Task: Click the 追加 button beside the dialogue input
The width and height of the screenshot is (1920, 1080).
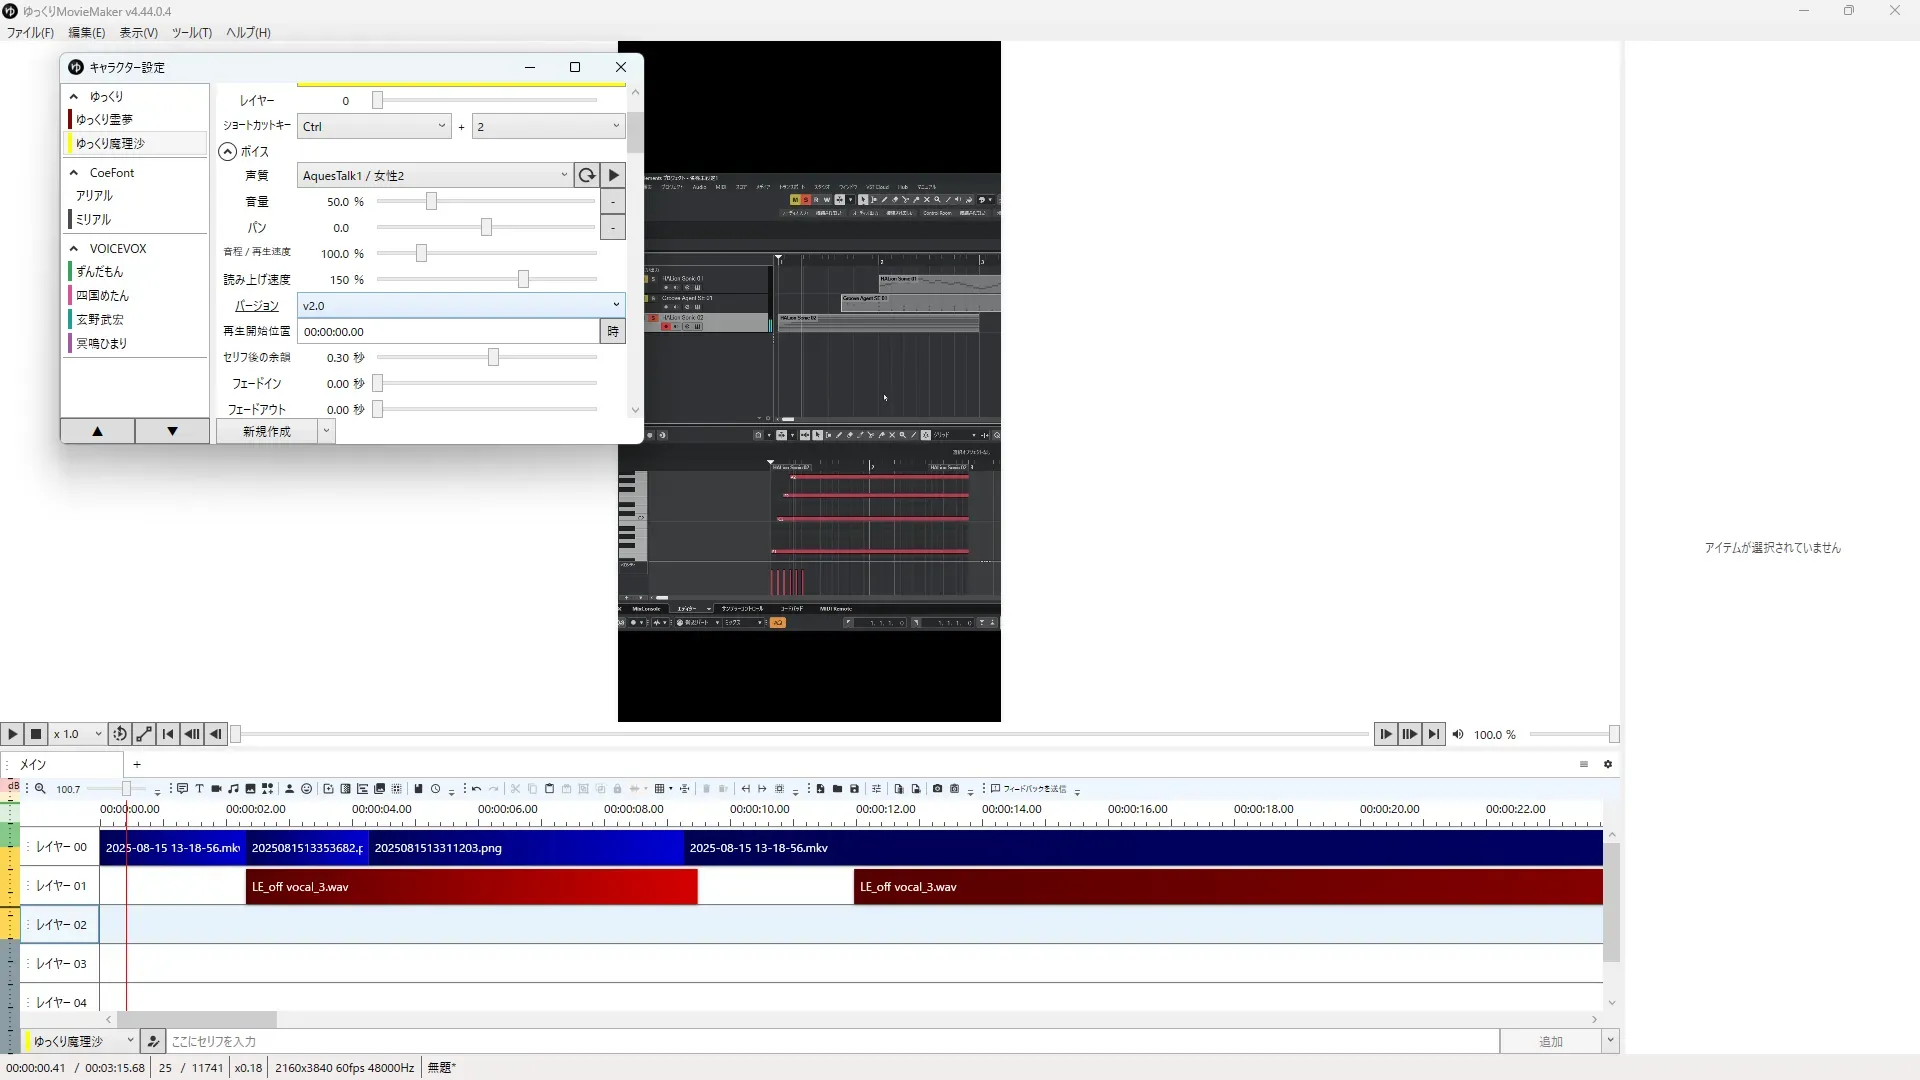Action: pos(1550,1042)
